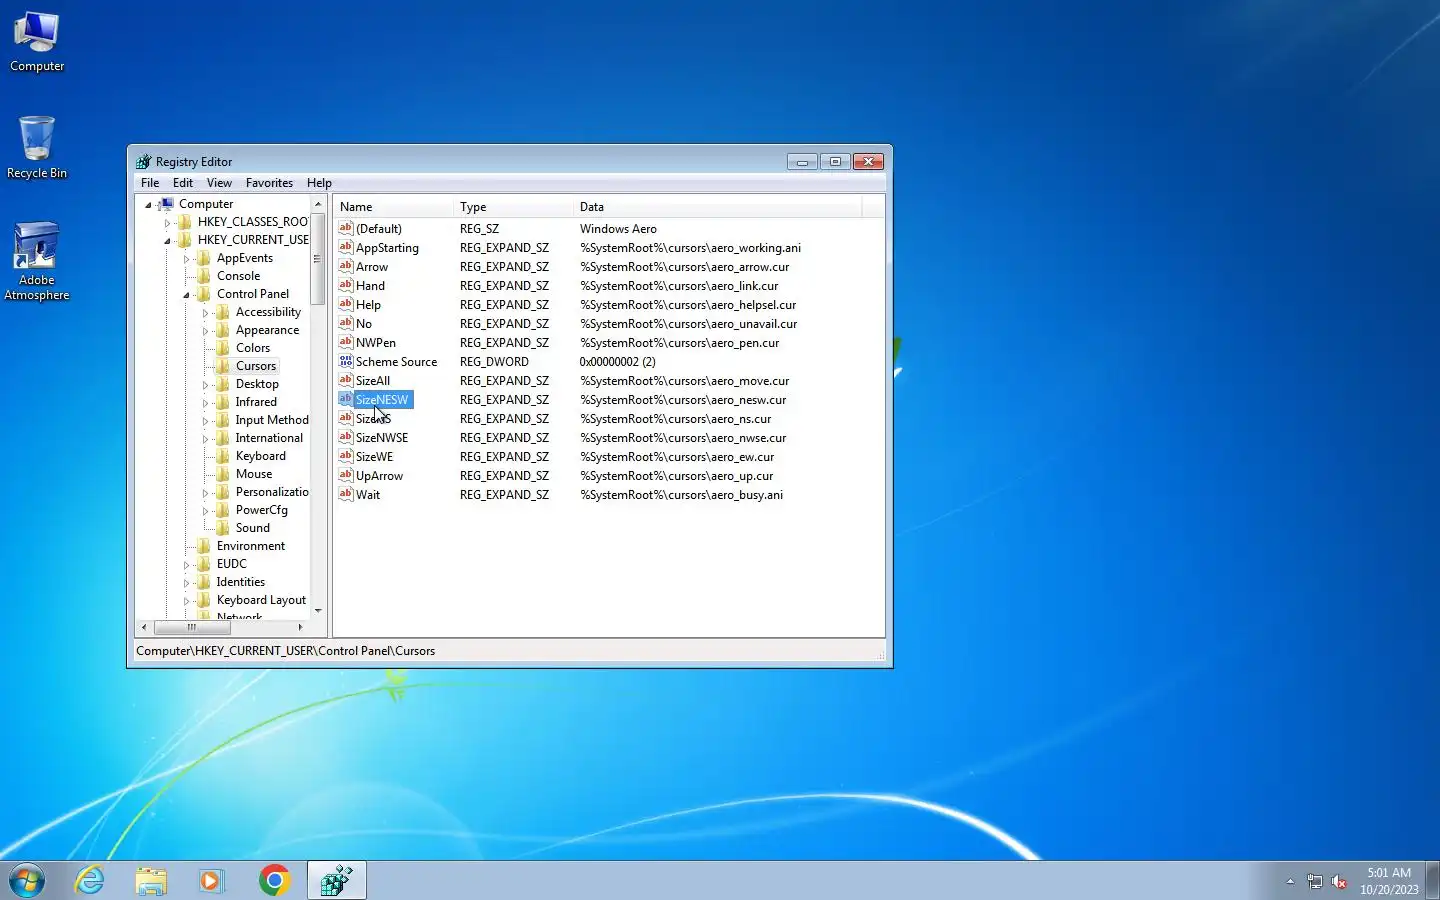
Task: Collapse HKEY_CURRENT_USER node
Action: click(x=167, y=241)
